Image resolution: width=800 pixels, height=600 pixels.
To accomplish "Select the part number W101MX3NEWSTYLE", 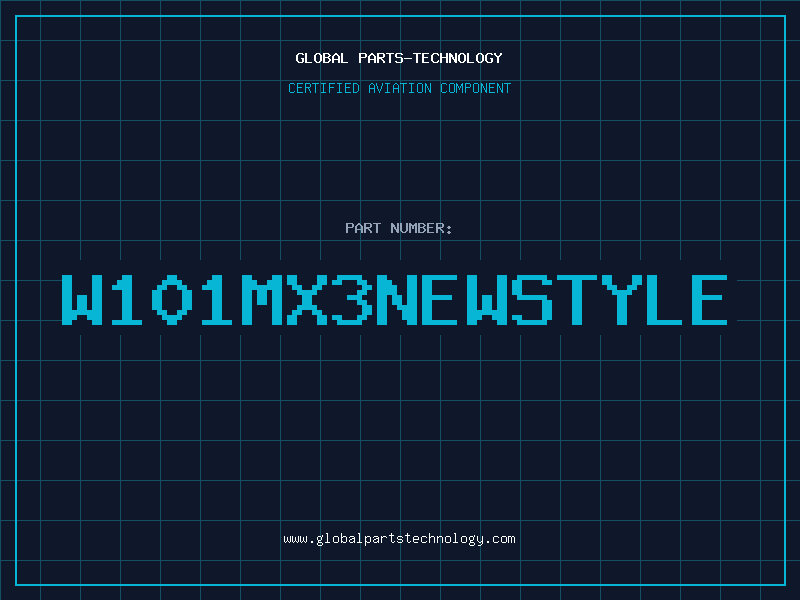I will point(394,299).
